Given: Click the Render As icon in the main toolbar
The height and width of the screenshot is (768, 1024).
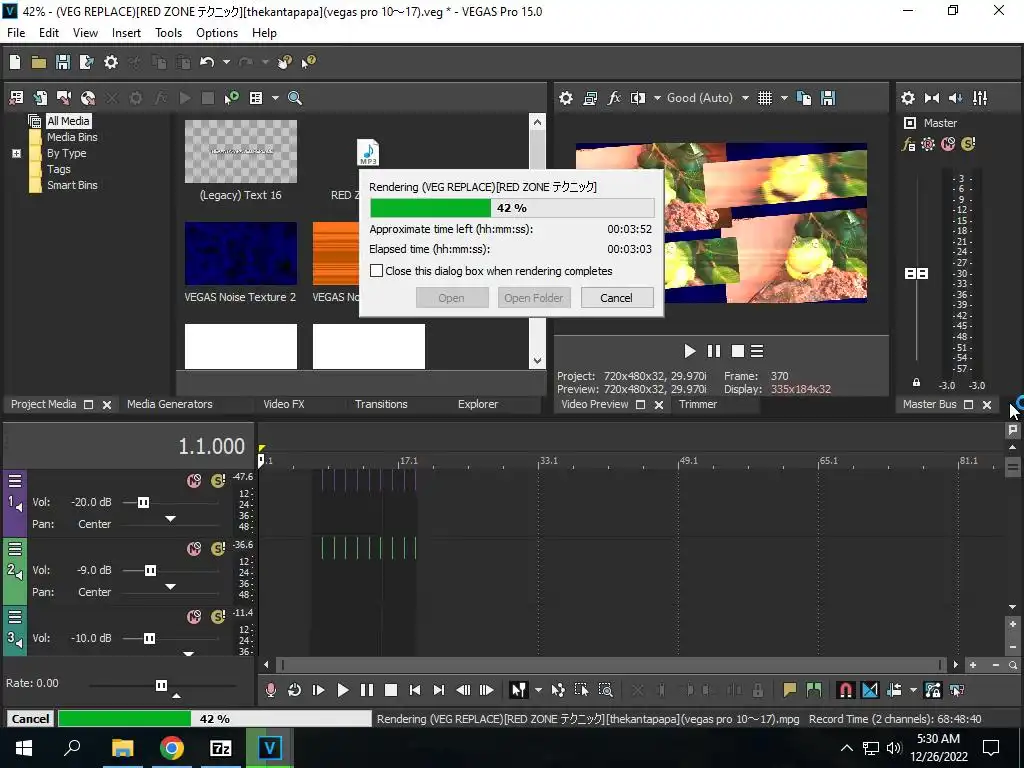Looking at the screenshot, I should click(86, 62).
